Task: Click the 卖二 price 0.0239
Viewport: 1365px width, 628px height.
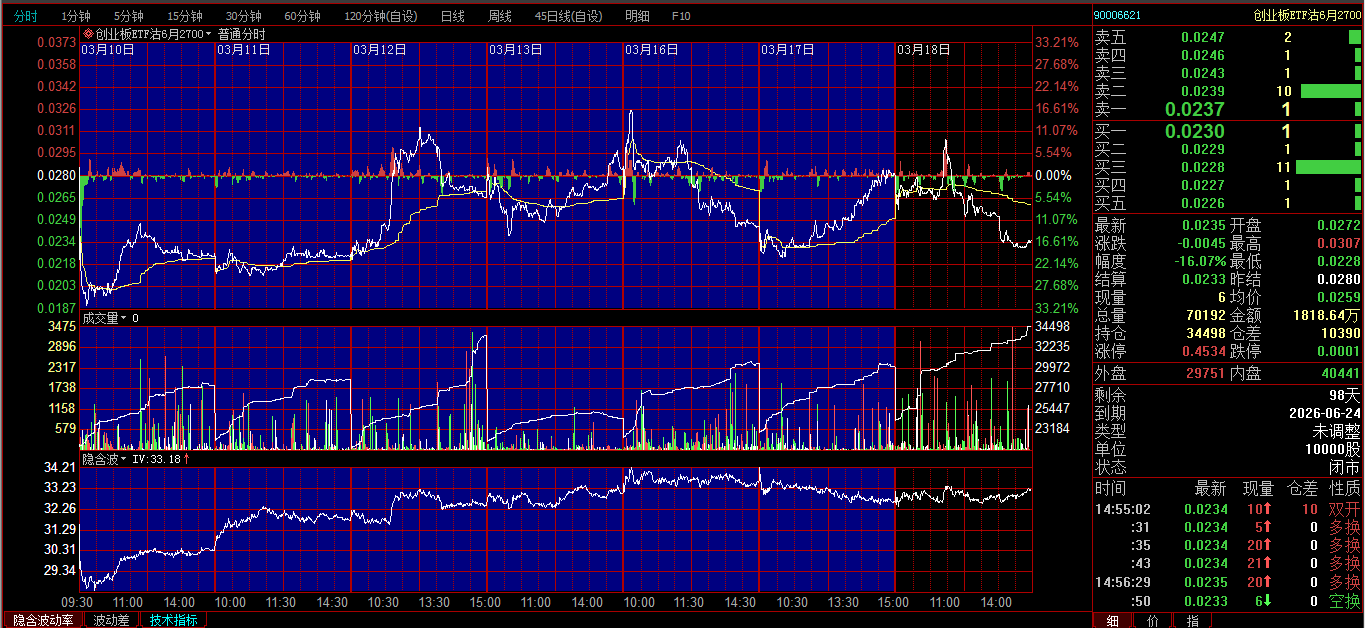Action: pos(1203,91)
